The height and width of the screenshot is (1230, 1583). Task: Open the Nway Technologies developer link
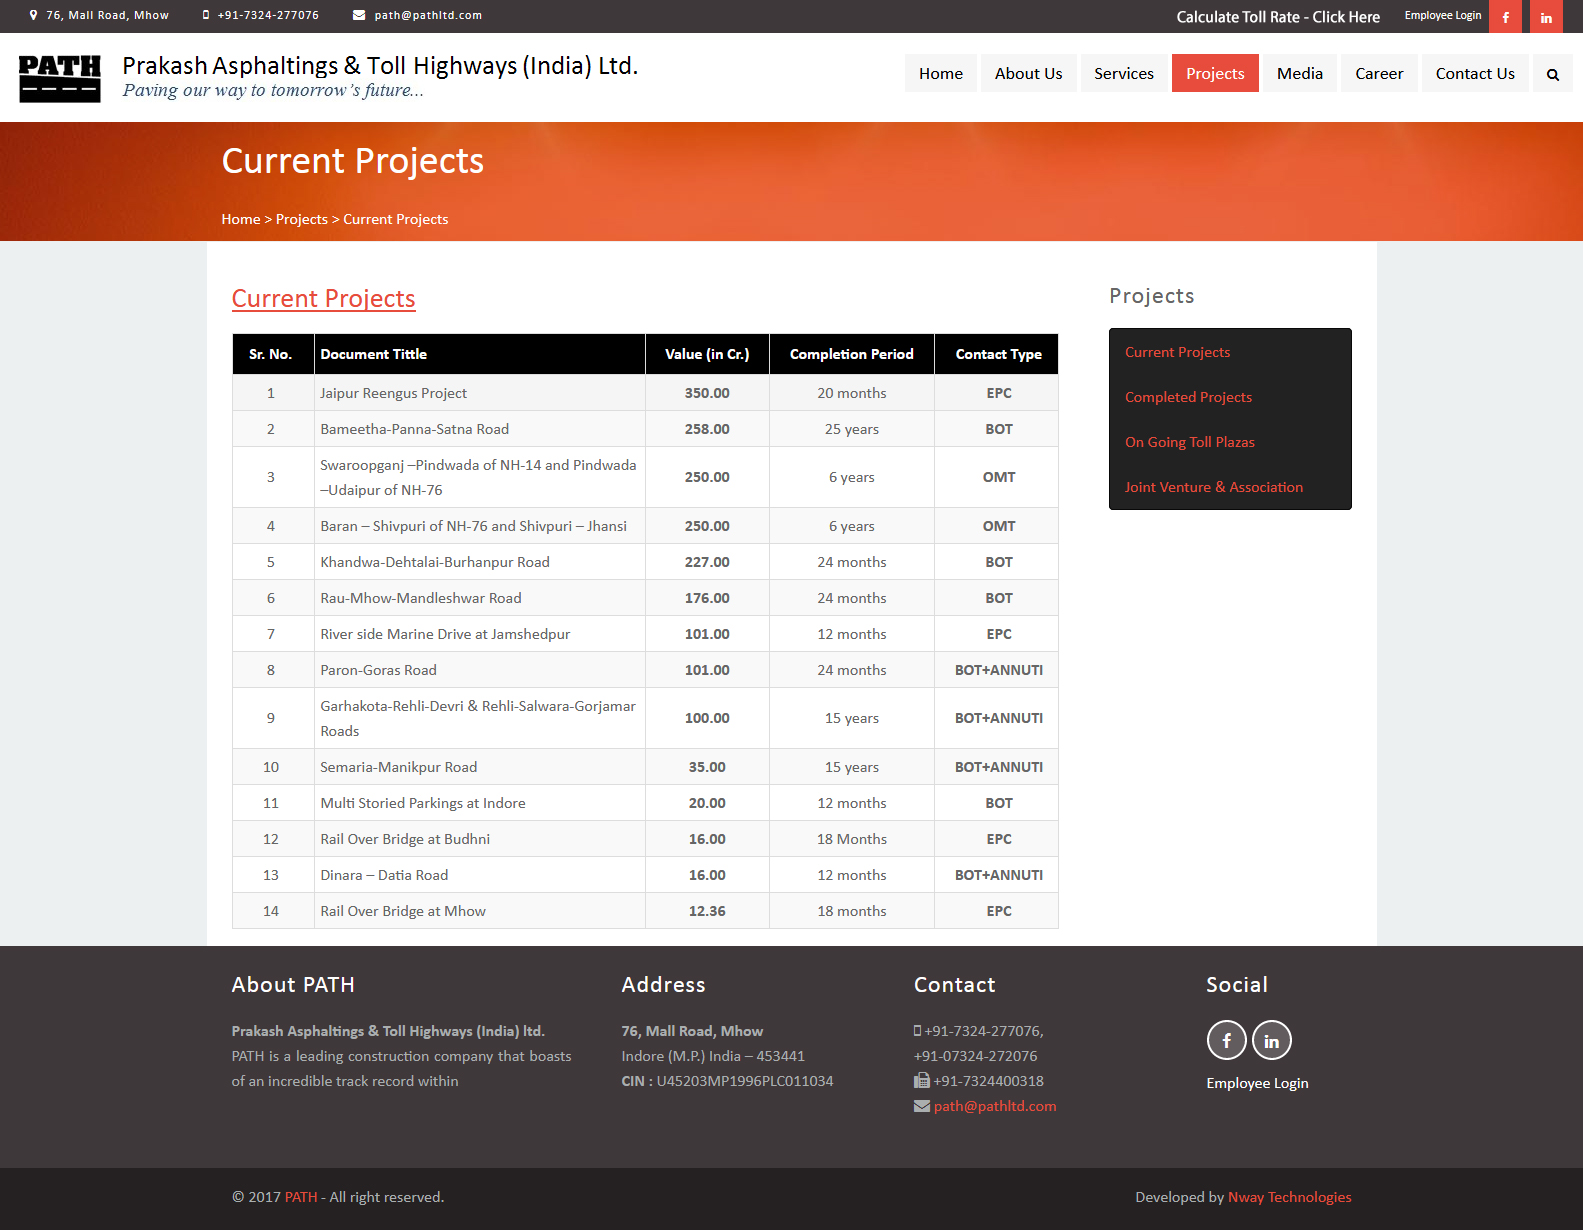pyautogui.click(x=1289, y=1197)
